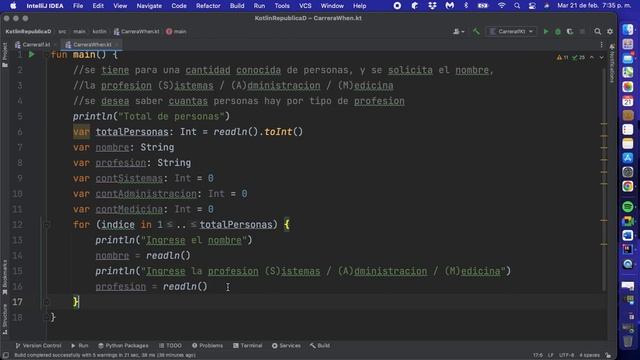
Task: Open the Terminal tool window
Action: coord(247,346)
